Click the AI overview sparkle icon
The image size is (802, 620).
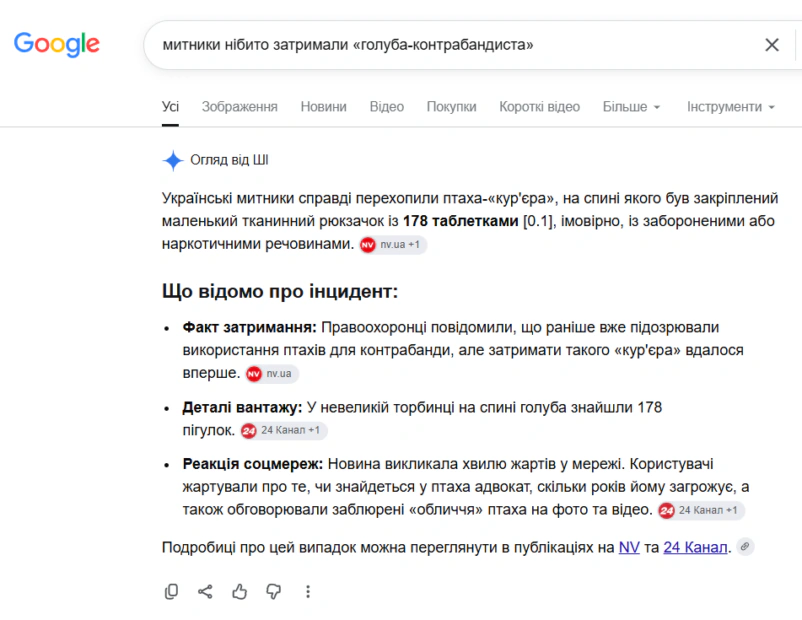[173, 161]
